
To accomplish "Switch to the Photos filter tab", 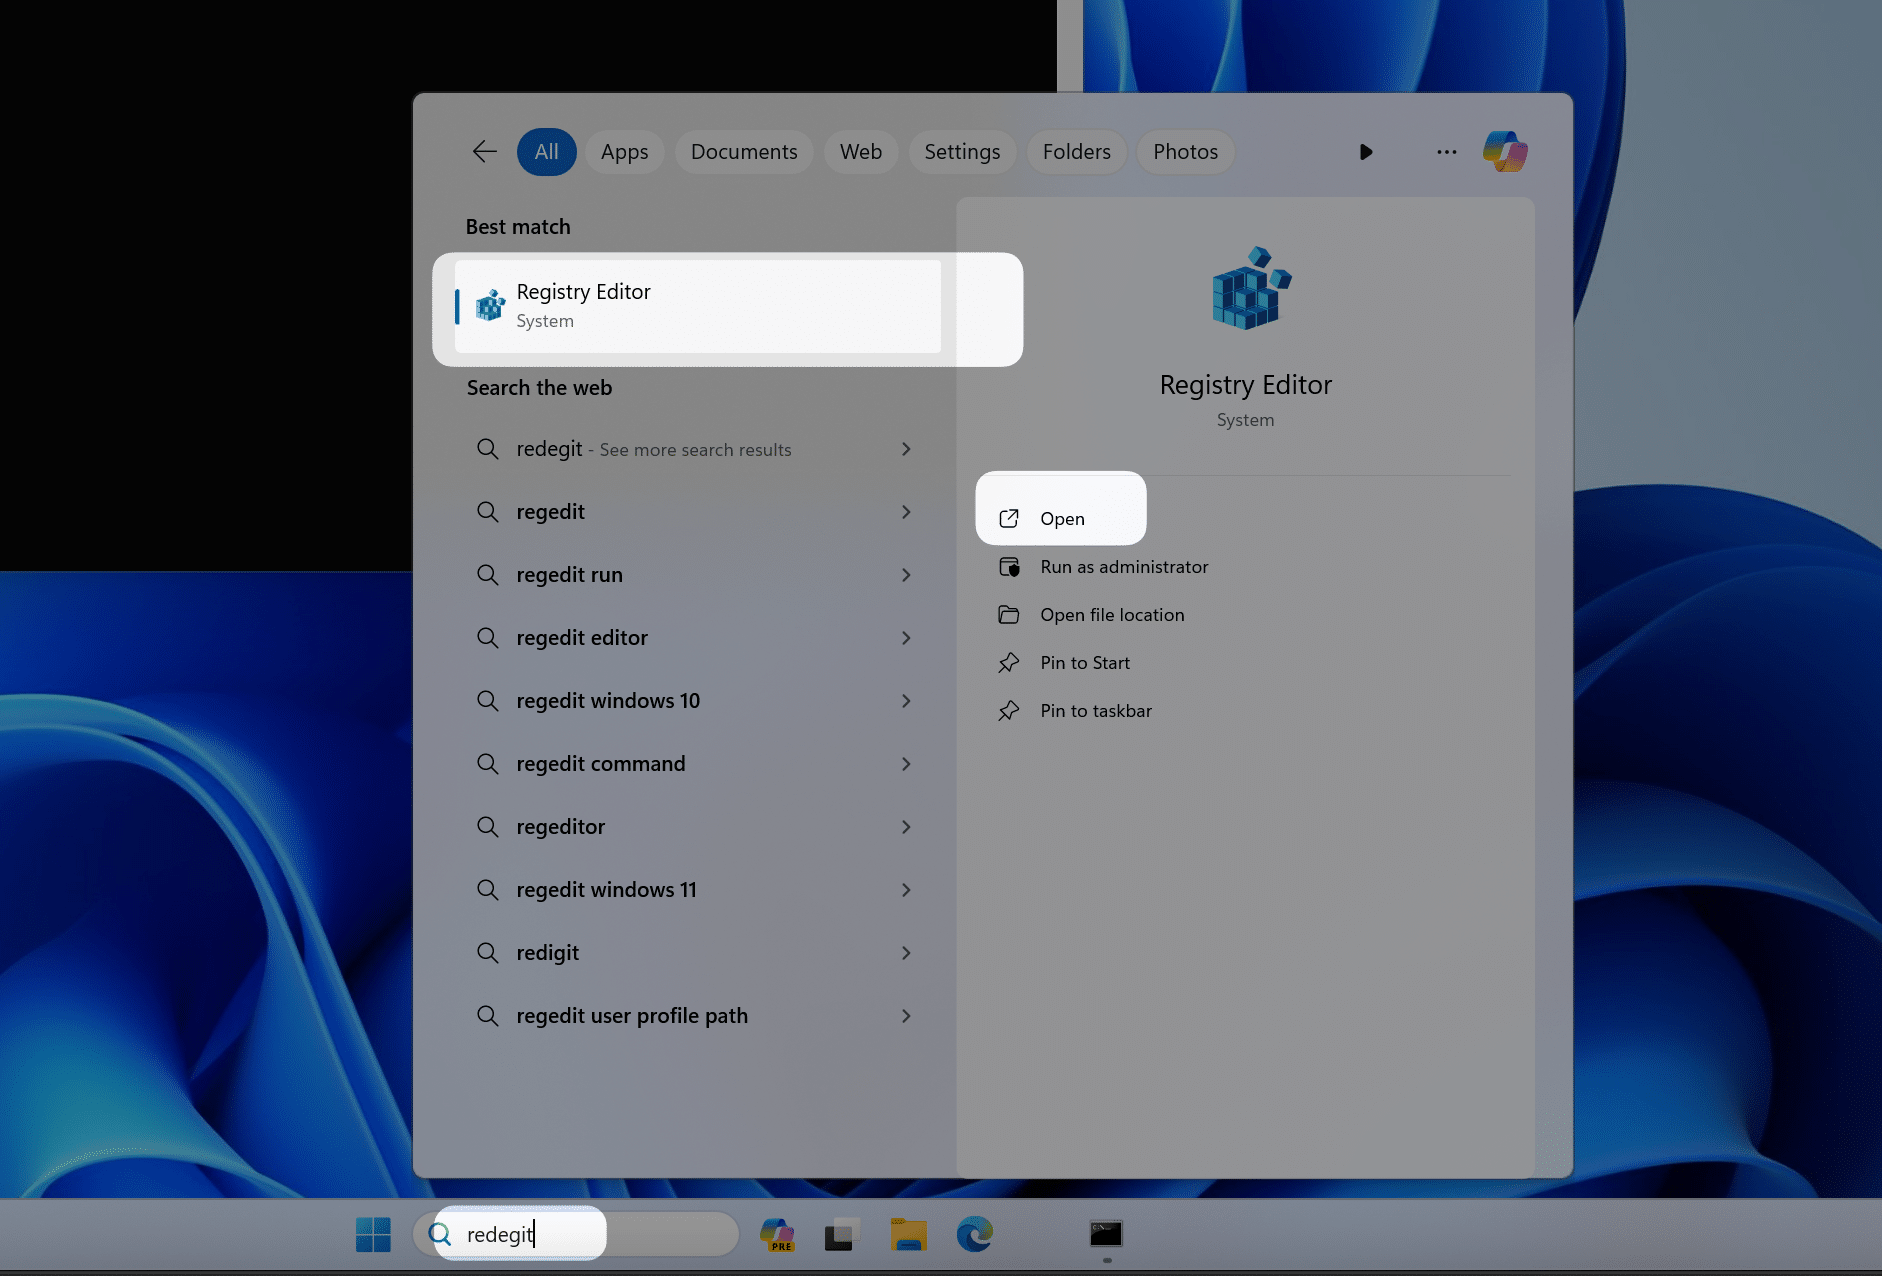I will point(1185,152).
